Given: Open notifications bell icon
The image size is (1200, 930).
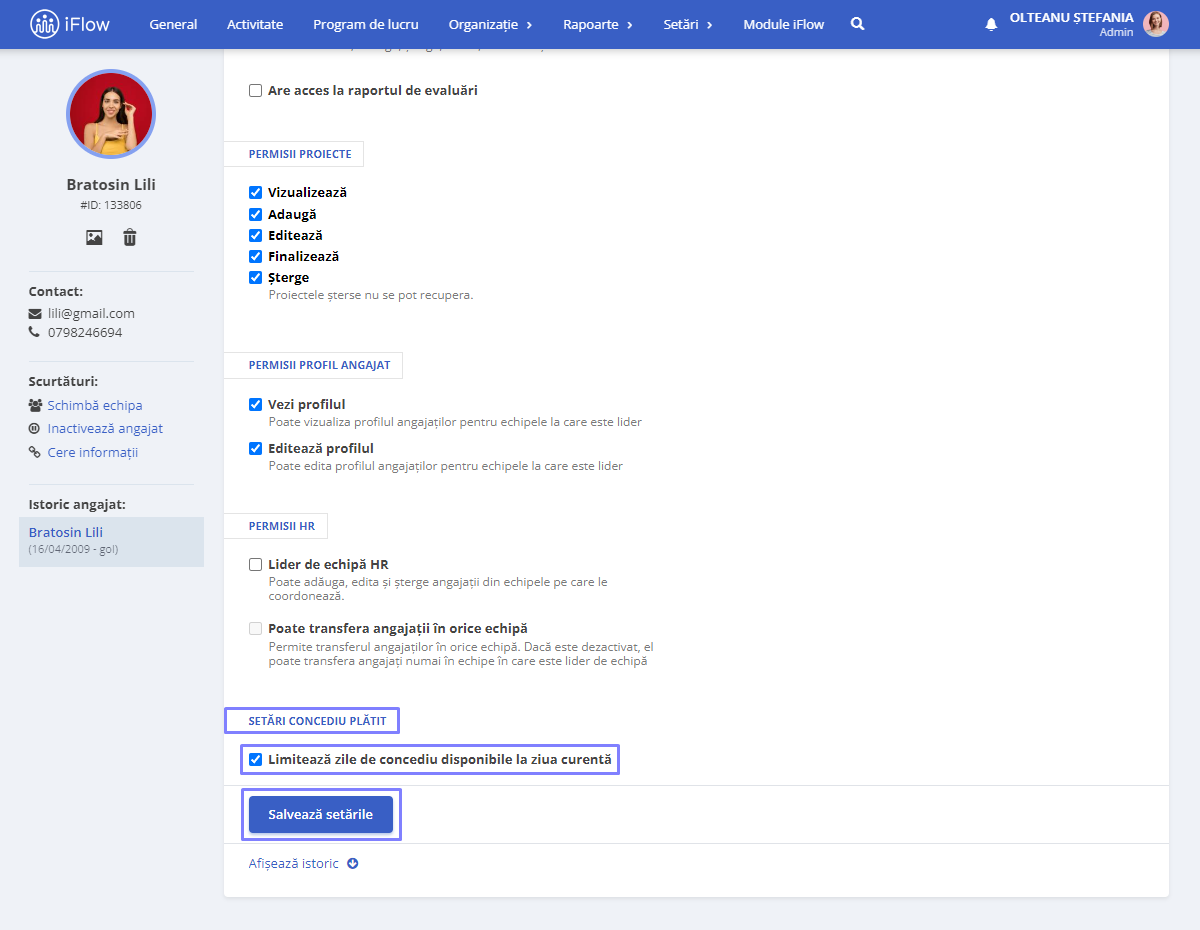Looking at the screenshot, I should click(991, 24).
